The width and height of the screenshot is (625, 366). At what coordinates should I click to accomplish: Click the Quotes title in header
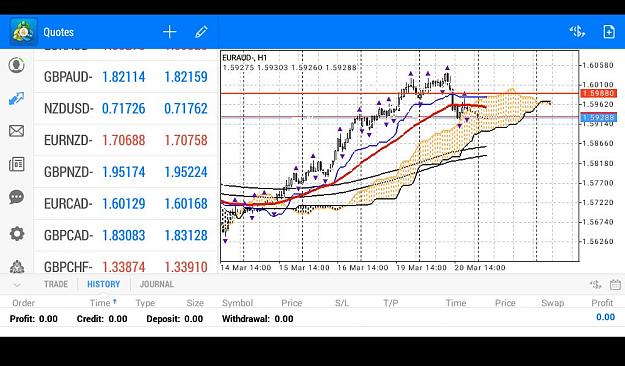[x=59, y=32]
